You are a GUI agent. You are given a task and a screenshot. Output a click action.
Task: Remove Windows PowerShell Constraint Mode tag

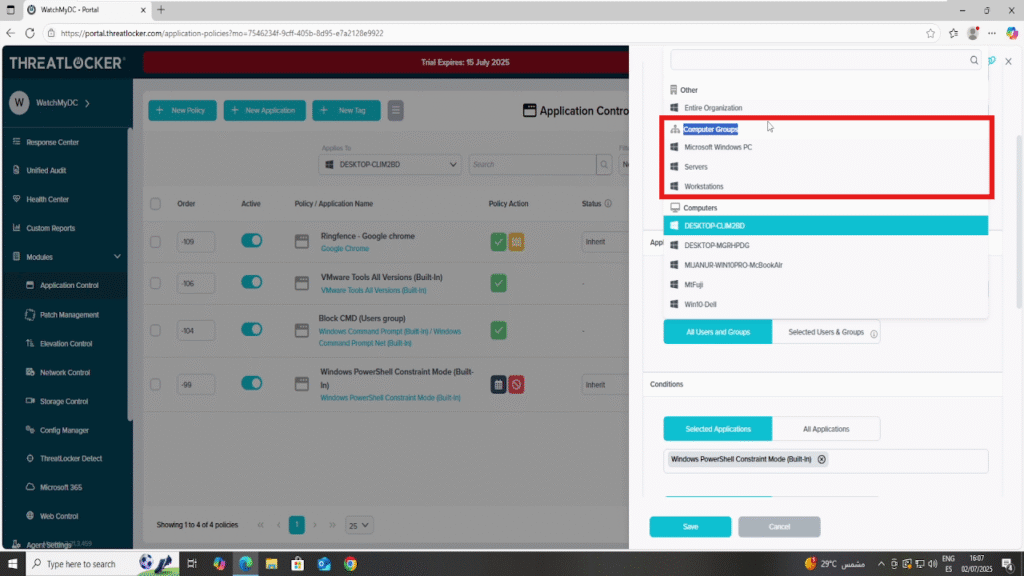(x=822, y=459)
